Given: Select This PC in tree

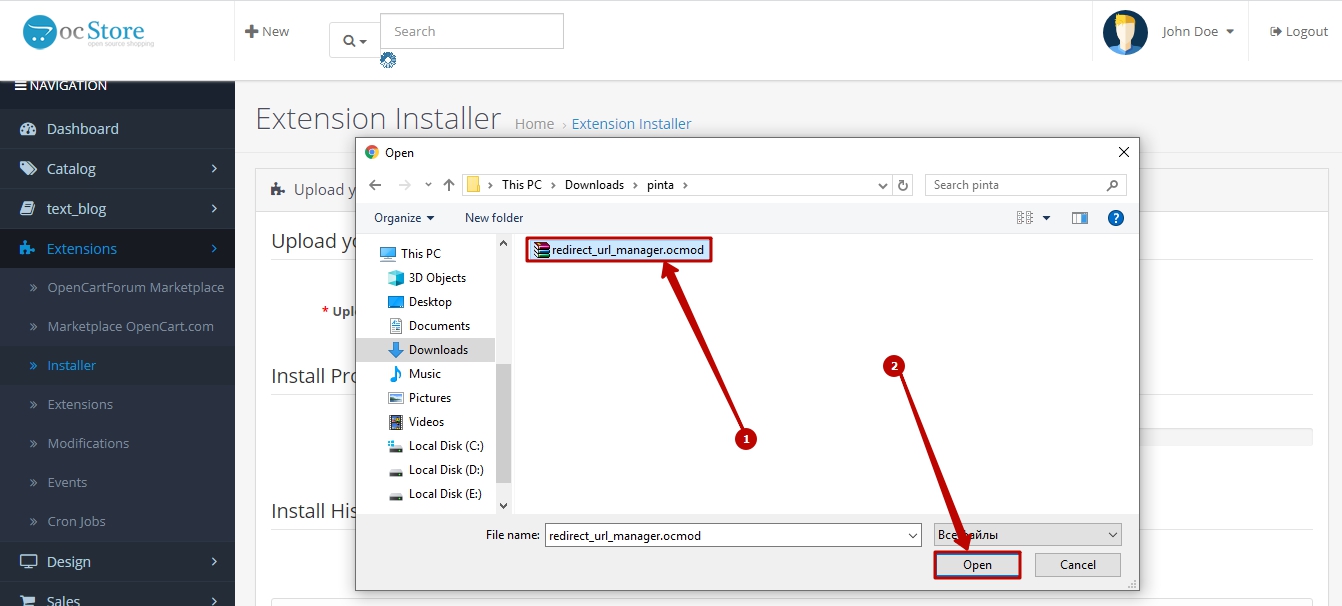Looking at the screenshot, I should (420, 254).
